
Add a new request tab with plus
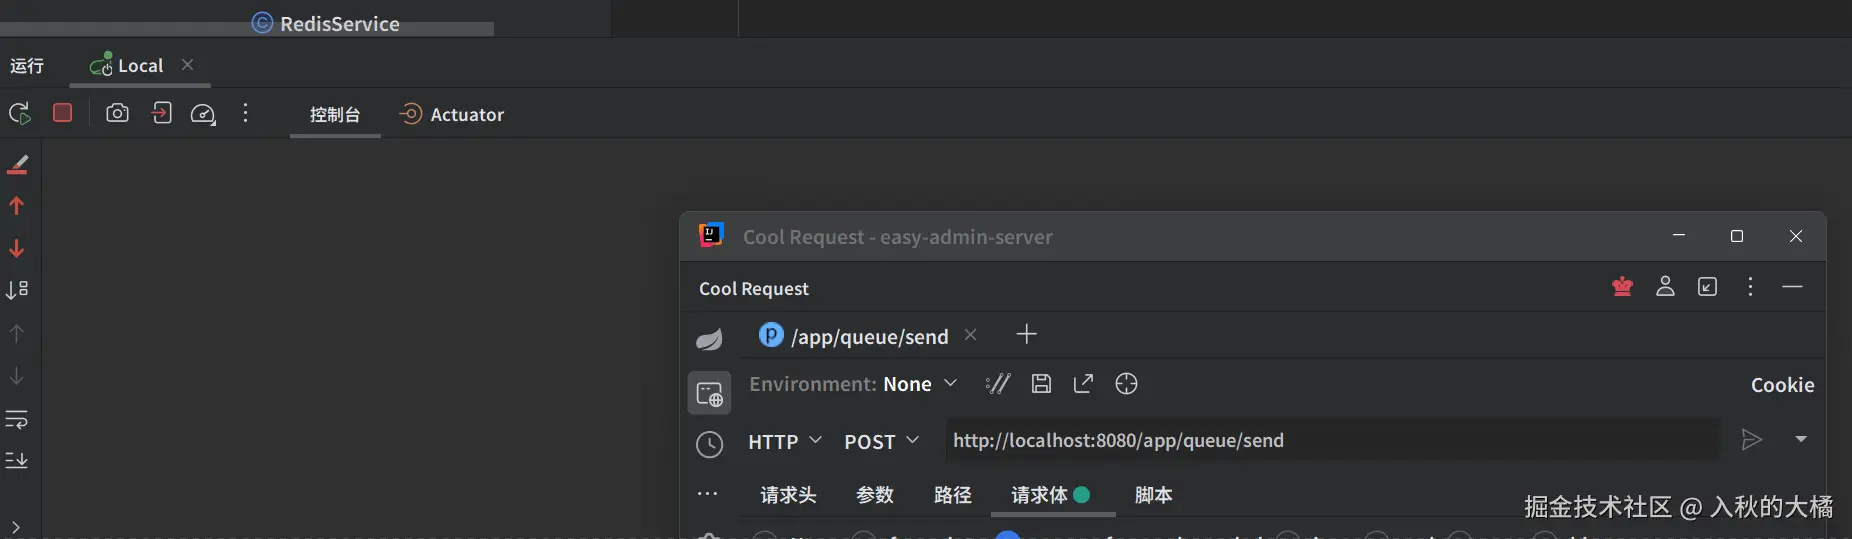point(1026,334)
